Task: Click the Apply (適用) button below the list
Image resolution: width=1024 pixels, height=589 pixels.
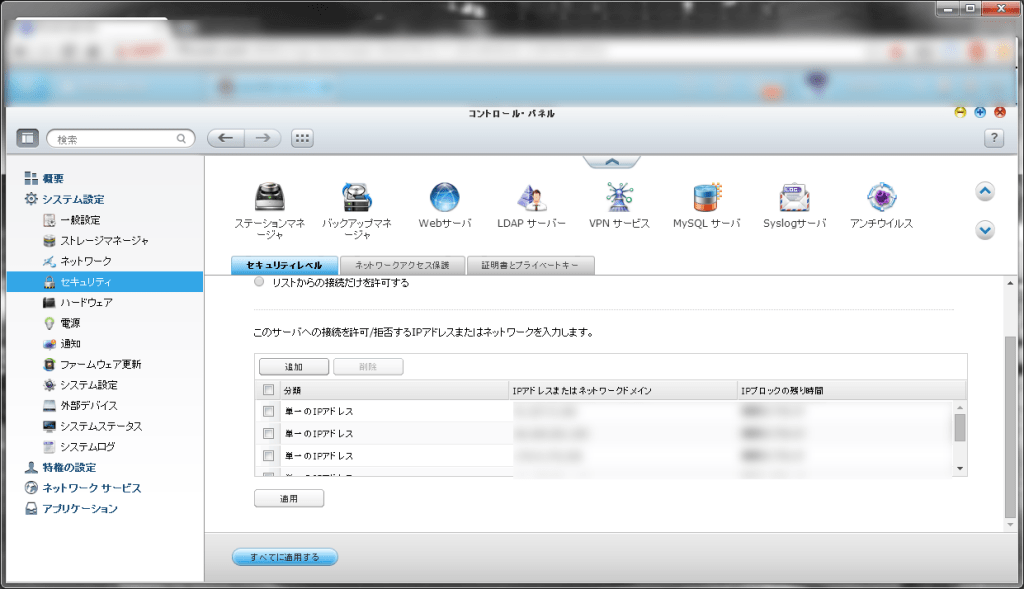Action: 289,499
